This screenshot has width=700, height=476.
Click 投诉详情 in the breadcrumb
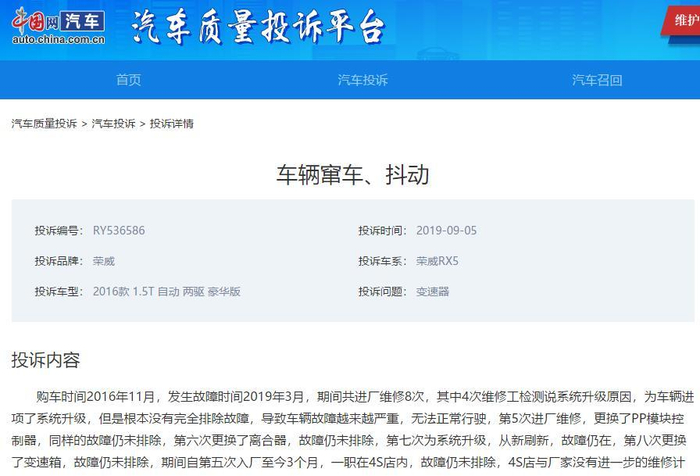171,124
